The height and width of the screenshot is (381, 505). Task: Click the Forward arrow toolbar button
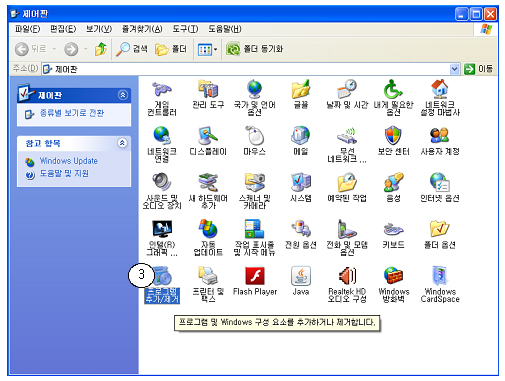click(71, 49)
